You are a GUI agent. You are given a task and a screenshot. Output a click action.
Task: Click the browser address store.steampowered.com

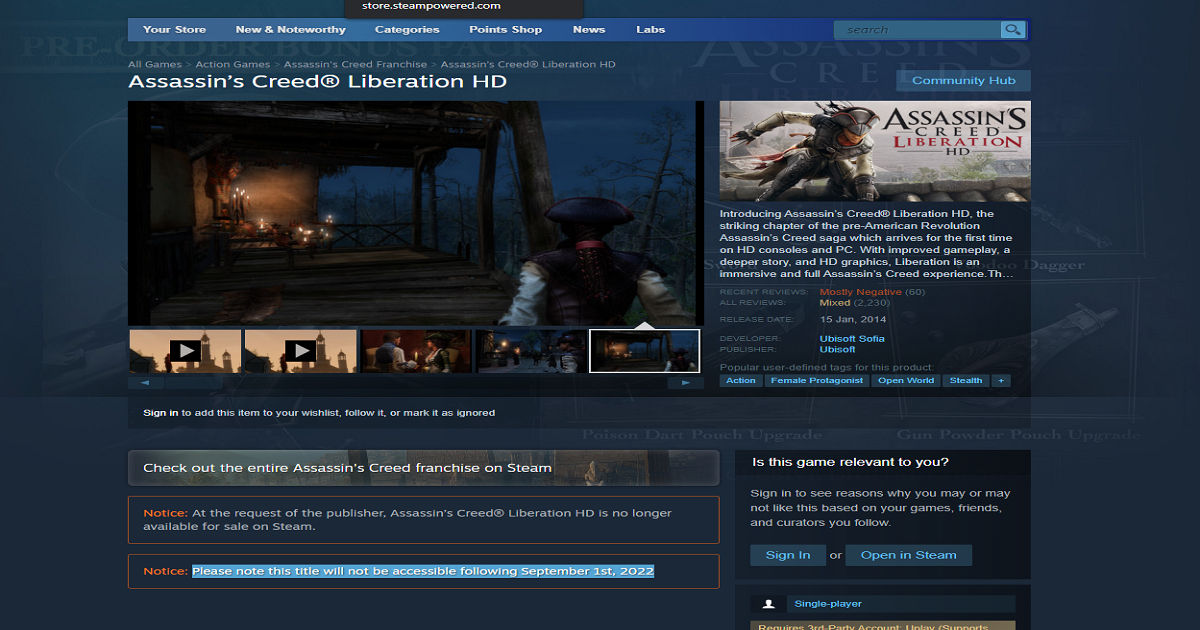[433, 6]
